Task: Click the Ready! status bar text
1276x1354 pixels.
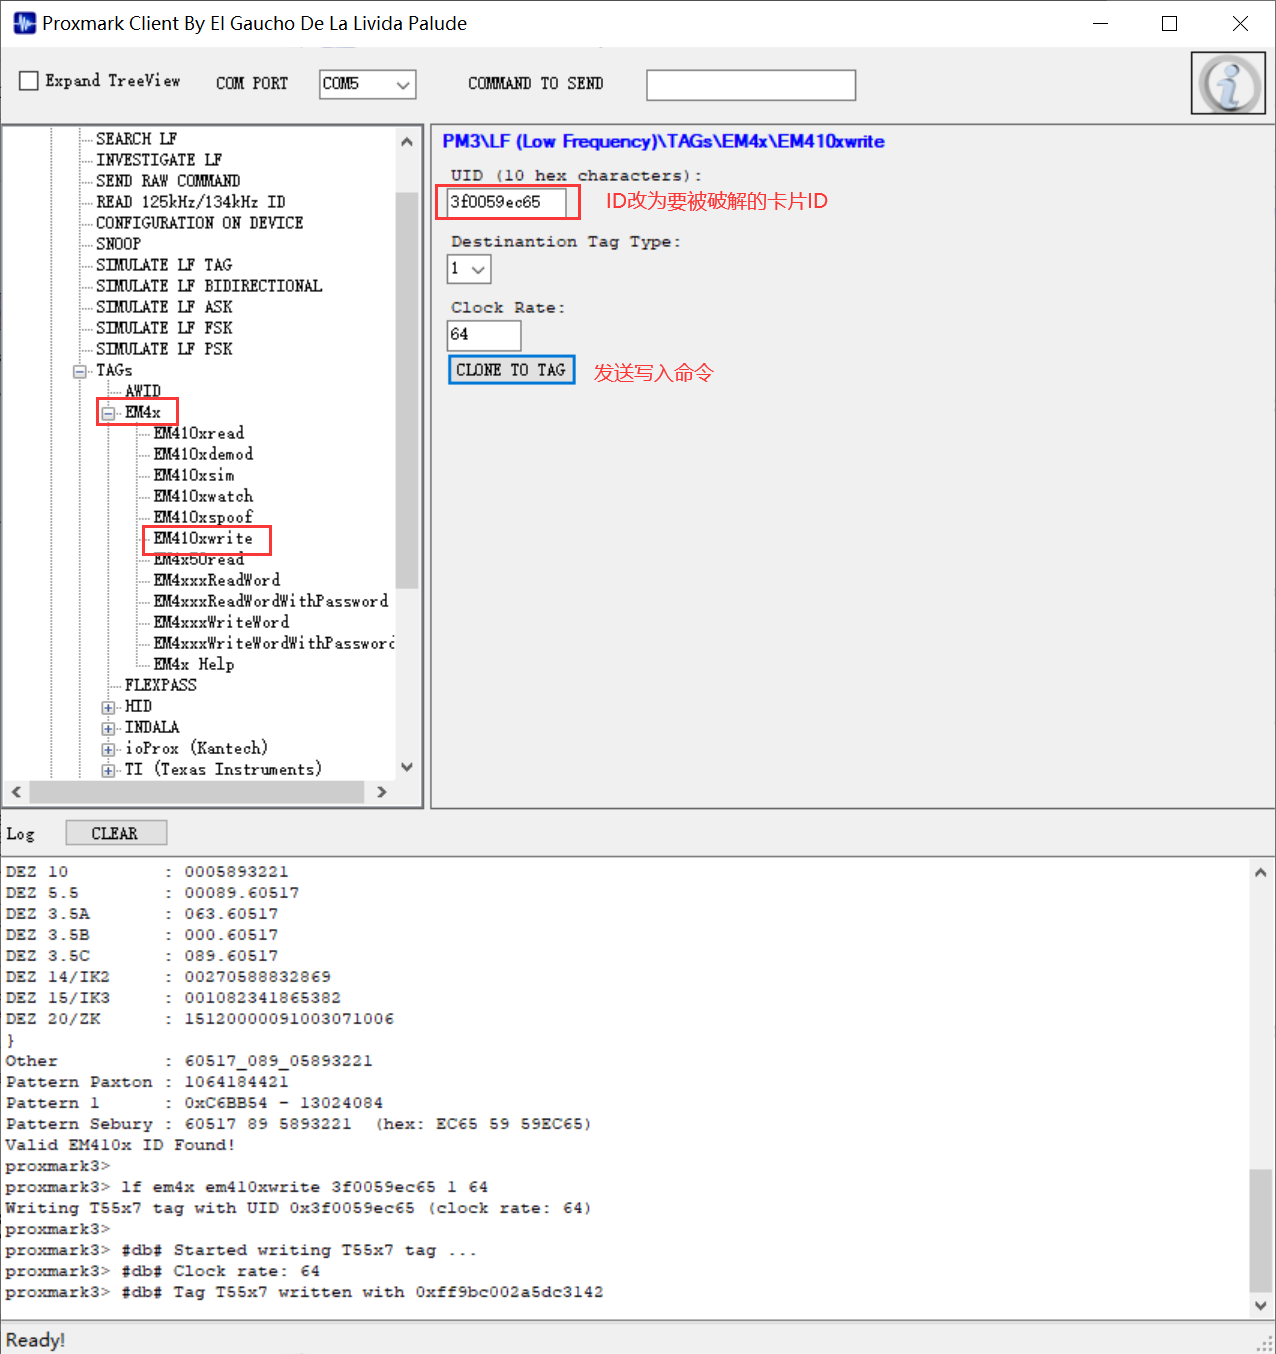Action: click(35, 1340)
